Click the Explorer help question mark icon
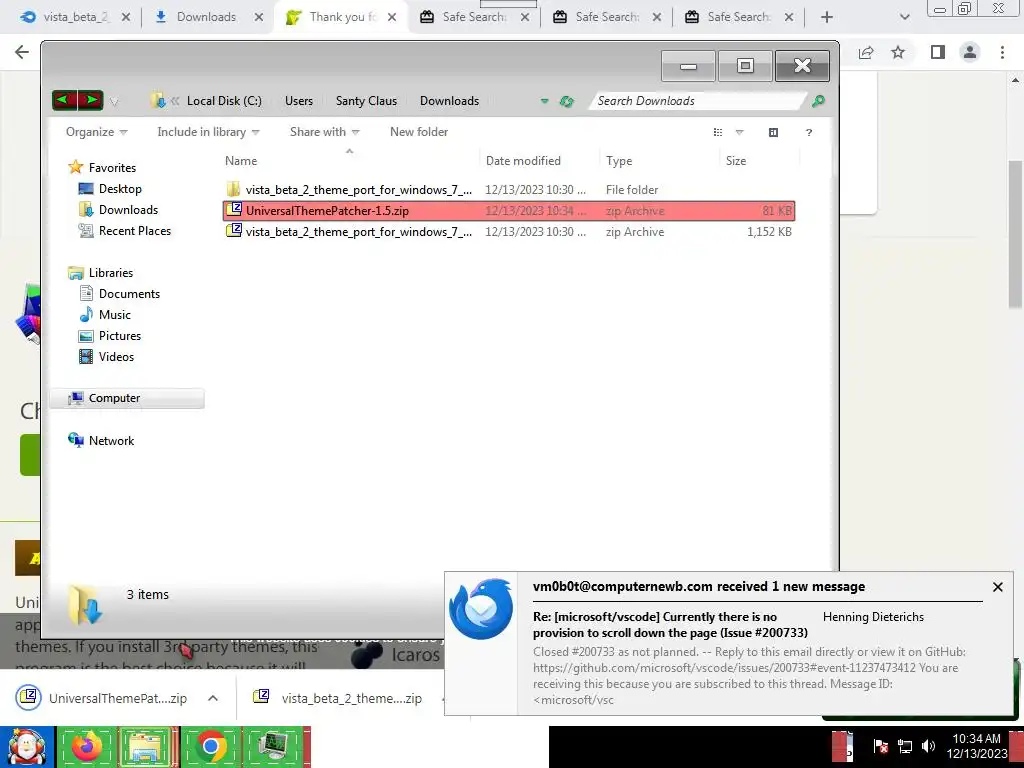 point(808,133)
